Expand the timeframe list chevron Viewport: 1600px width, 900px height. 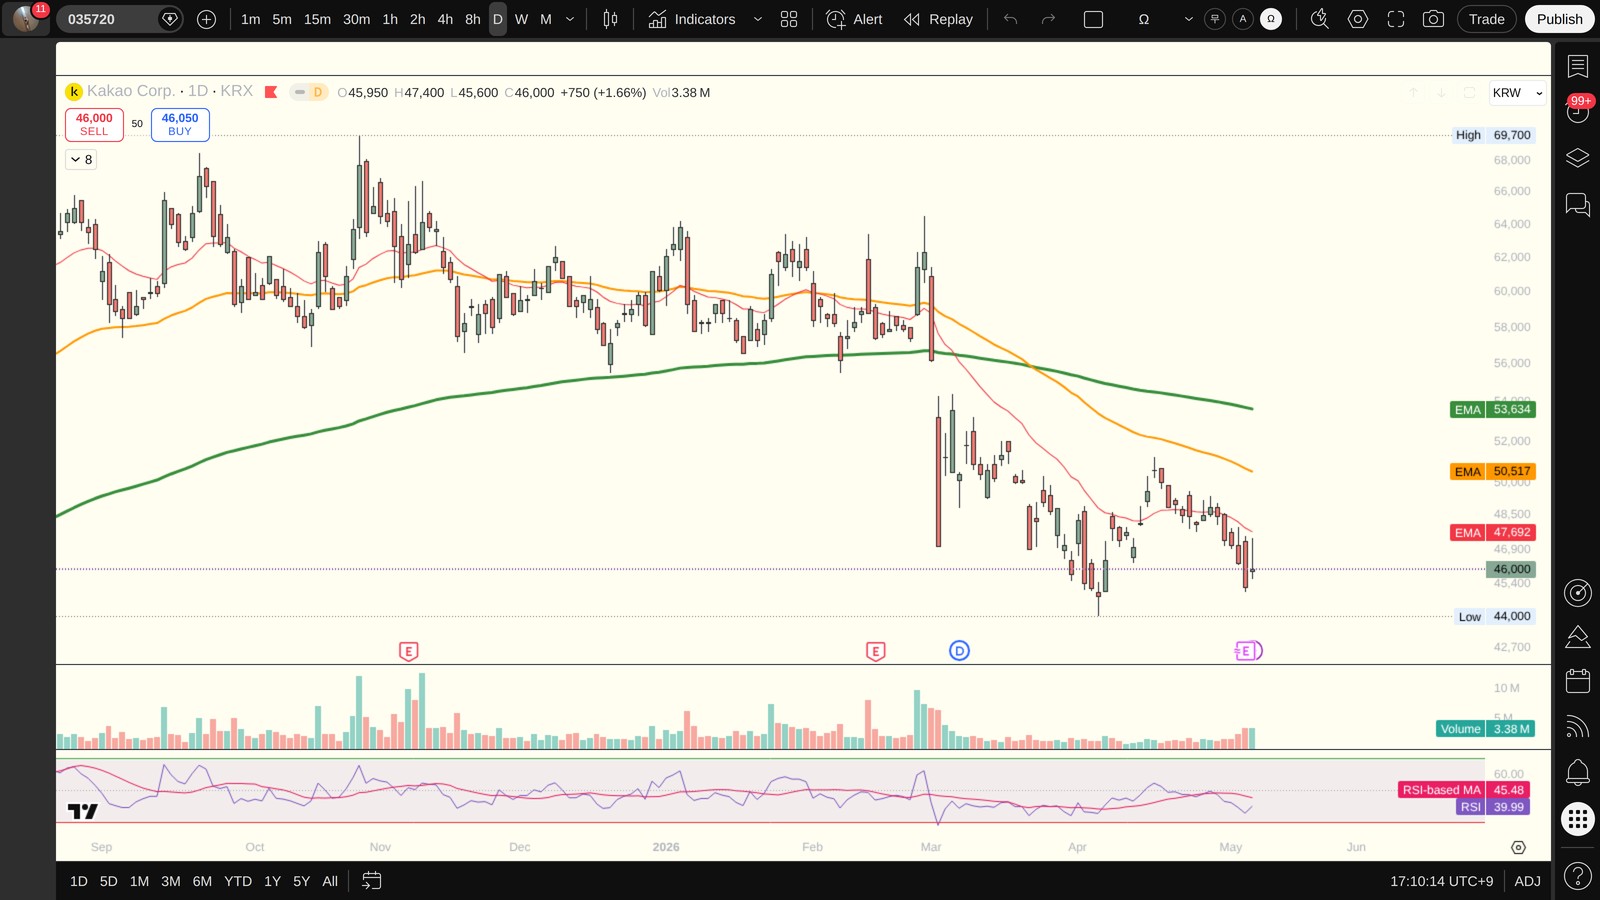(x=570, y=19)
